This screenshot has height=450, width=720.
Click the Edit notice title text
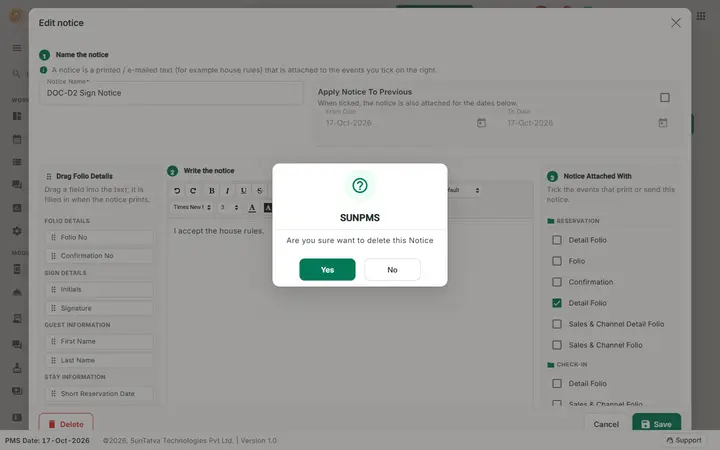coord(61,23)
